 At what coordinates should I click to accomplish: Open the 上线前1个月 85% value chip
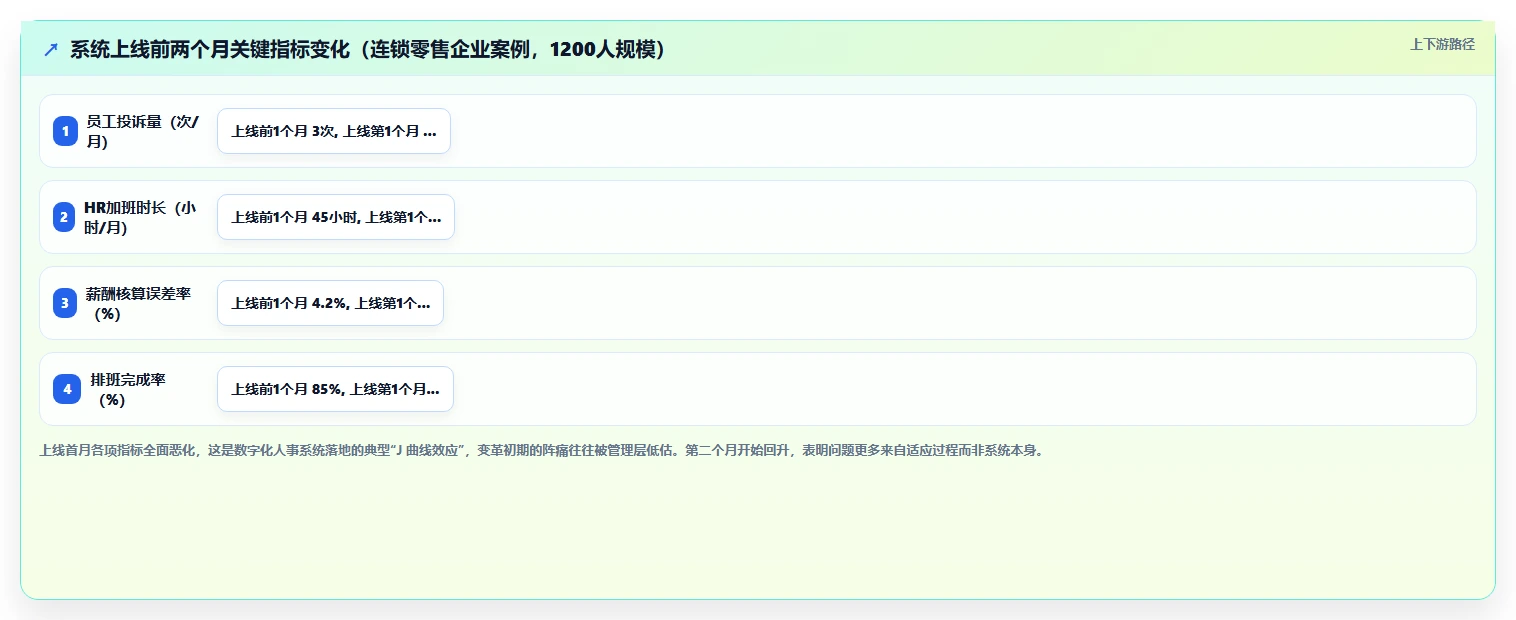tap(335, 389)
